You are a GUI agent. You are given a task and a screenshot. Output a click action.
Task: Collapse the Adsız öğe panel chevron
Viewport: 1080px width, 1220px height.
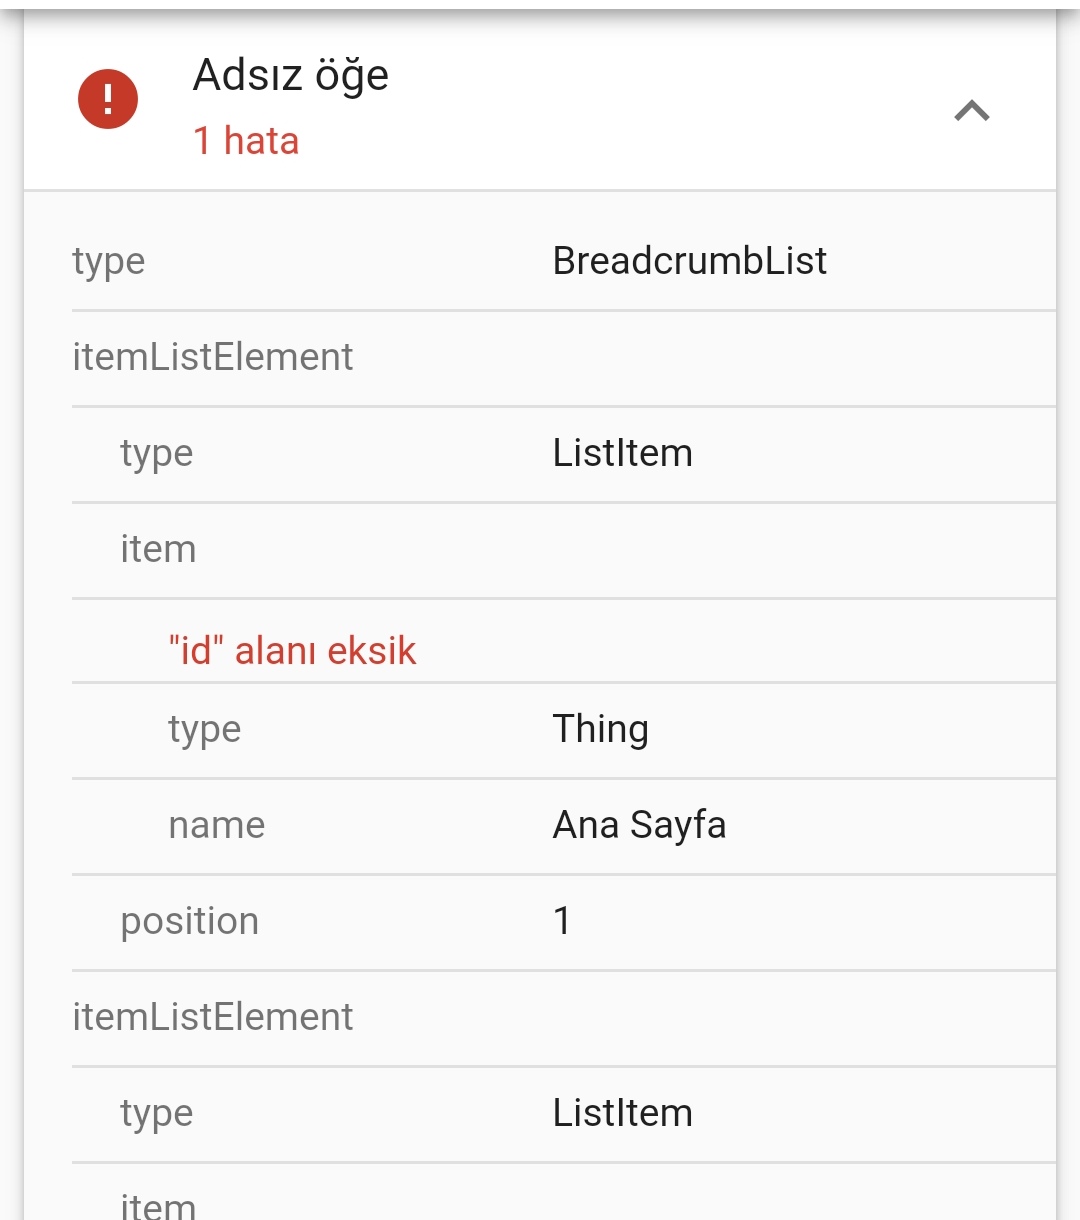[972, 110]
